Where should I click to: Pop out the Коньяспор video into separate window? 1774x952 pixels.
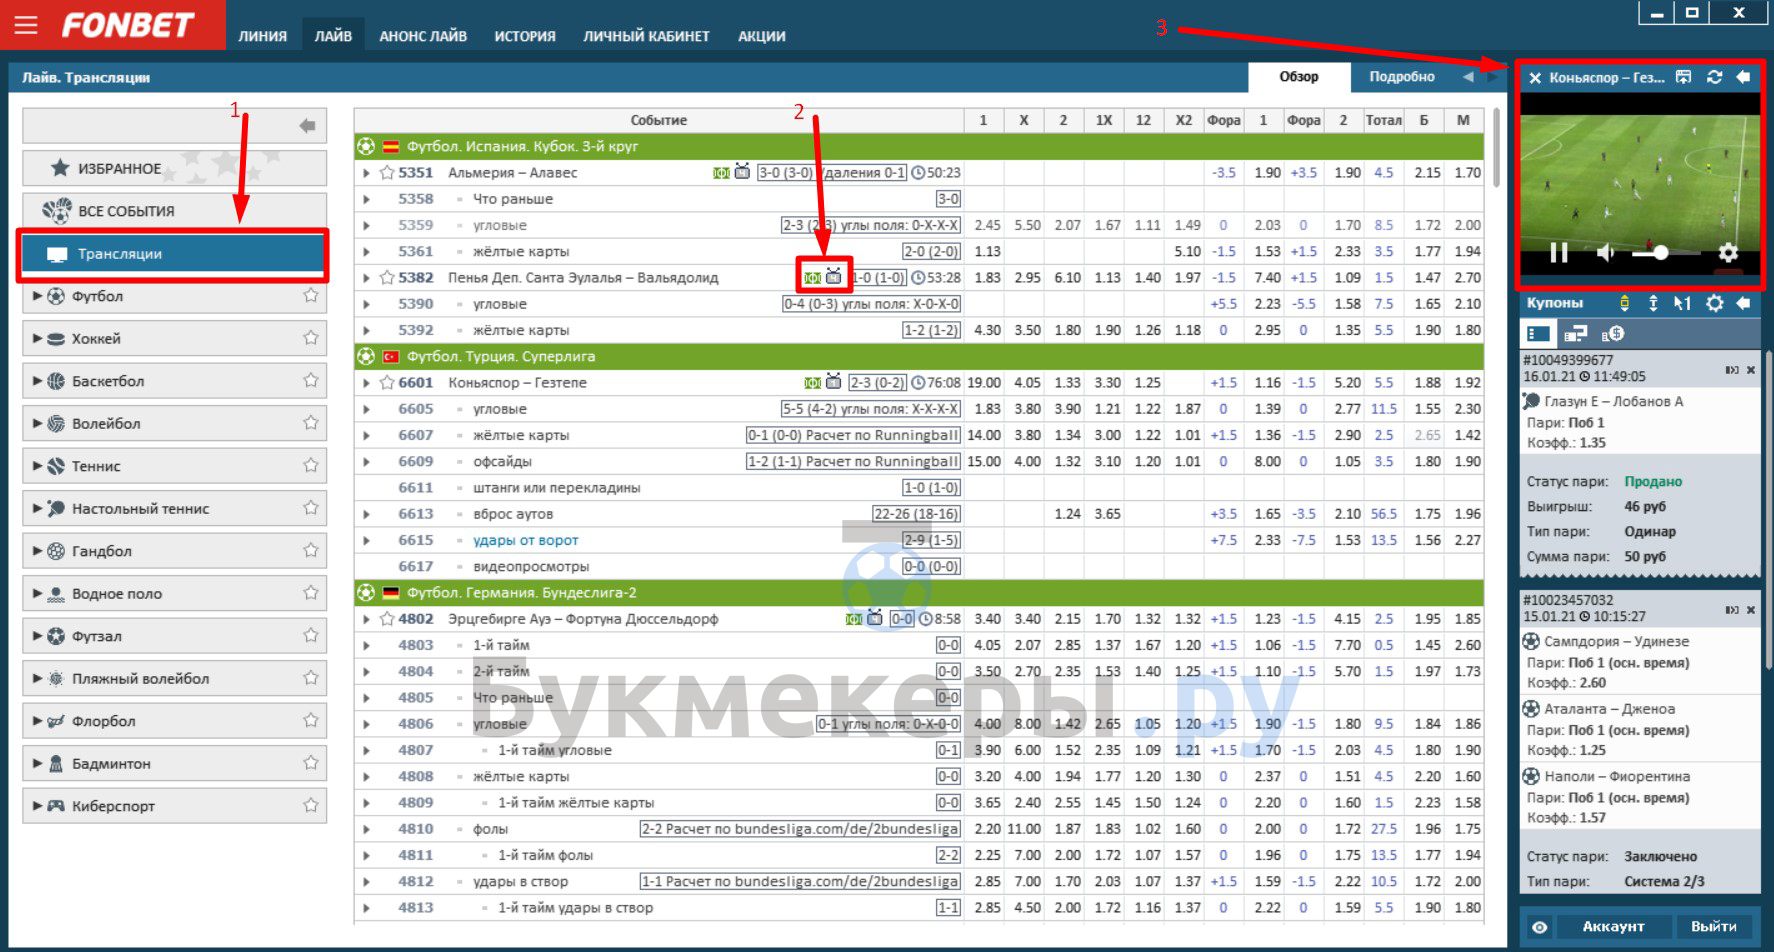[x=1684, y=77]
